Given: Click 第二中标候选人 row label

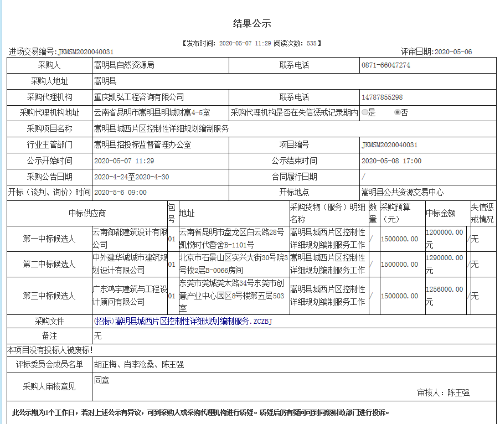Looking at the screenshot, I should coord(49,264).
